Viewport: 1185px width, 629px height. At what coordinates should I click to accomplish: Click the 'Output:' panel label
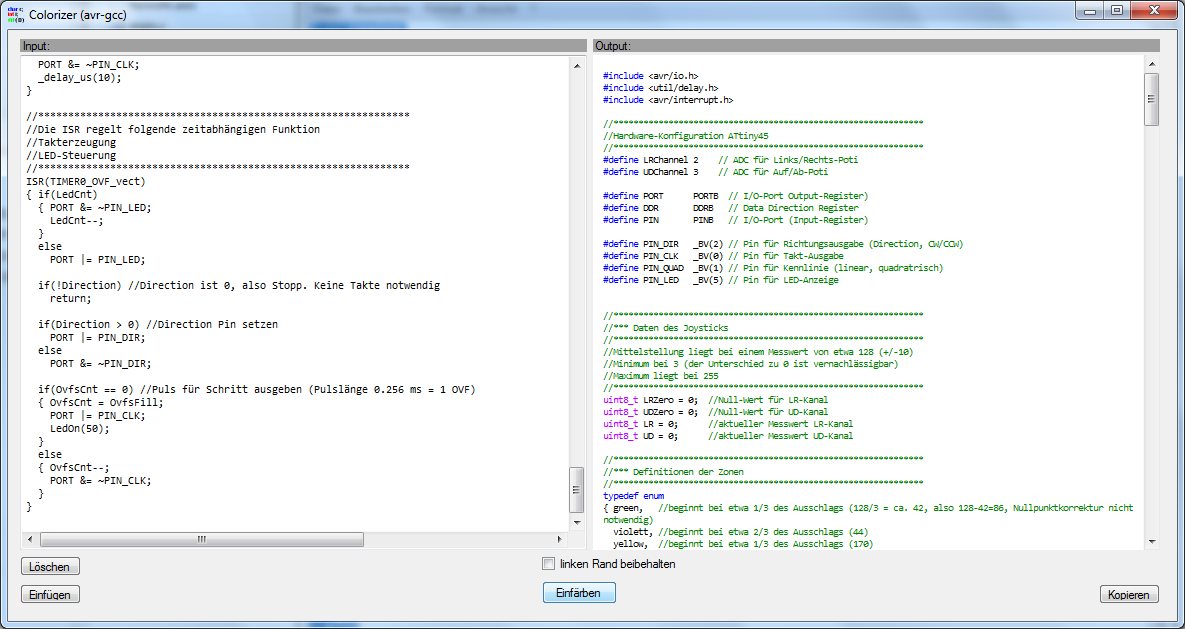(613, 46)
